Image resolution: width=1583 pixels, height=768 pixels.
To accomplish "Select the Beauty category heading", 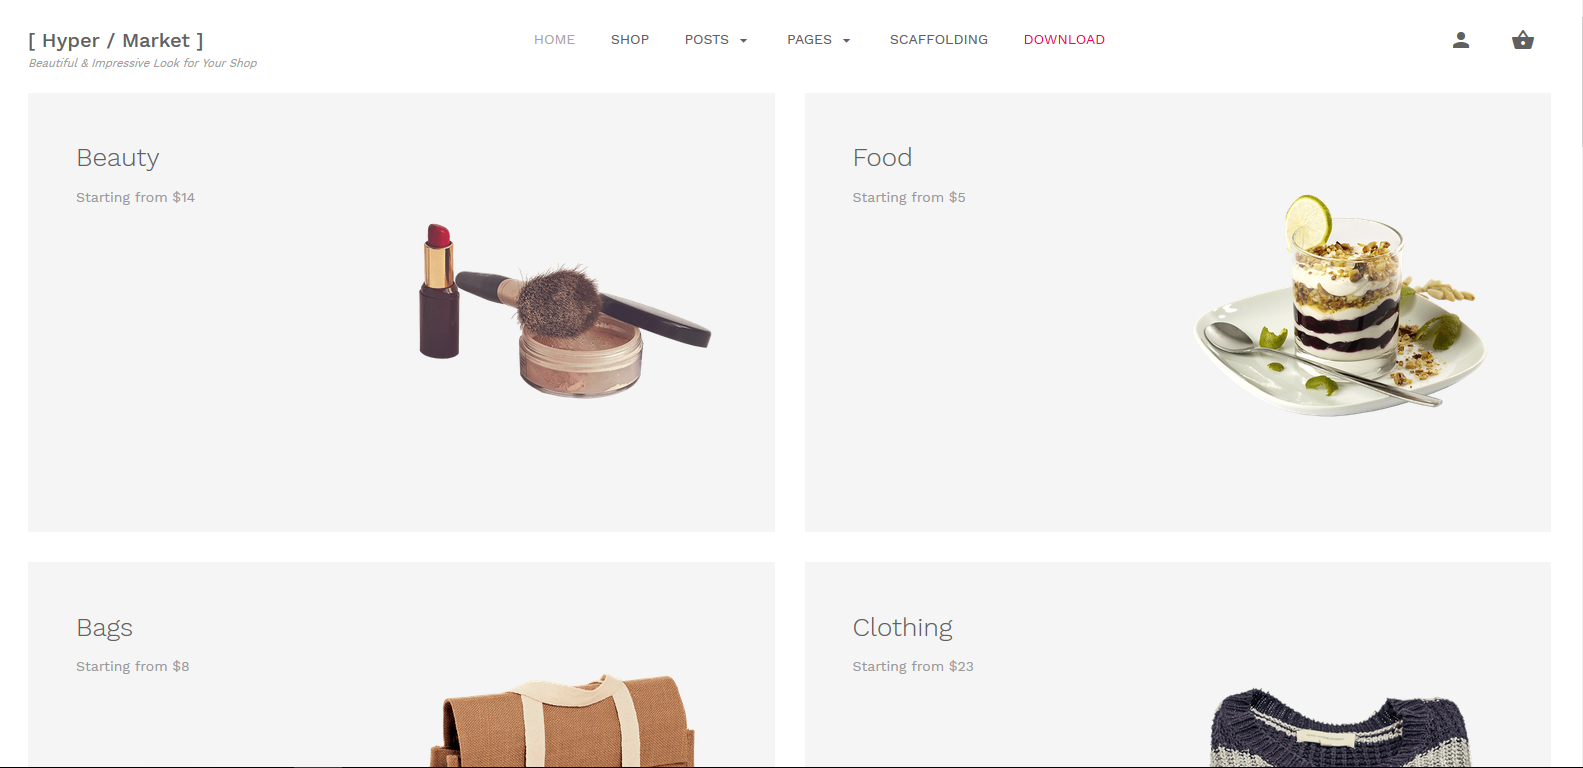I will pos(118,158).
